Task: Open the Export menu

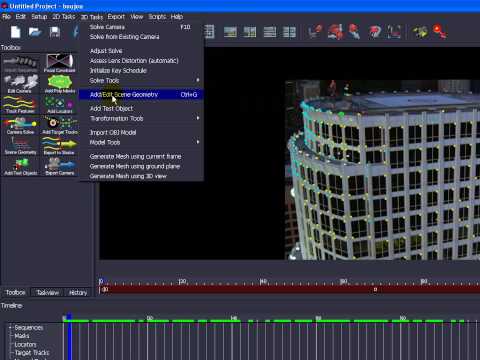Action: 116,16
